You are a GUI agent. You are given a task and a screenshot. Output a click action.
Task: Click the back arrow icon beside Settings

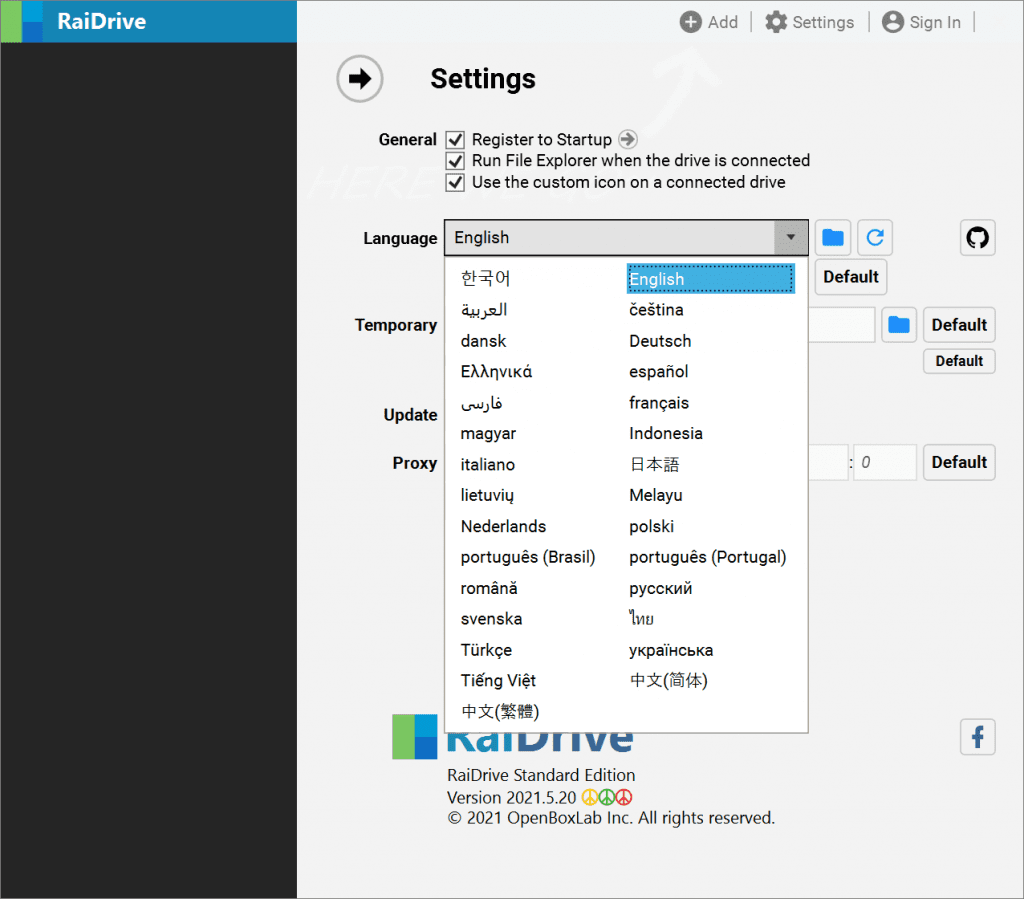[360, 79]
